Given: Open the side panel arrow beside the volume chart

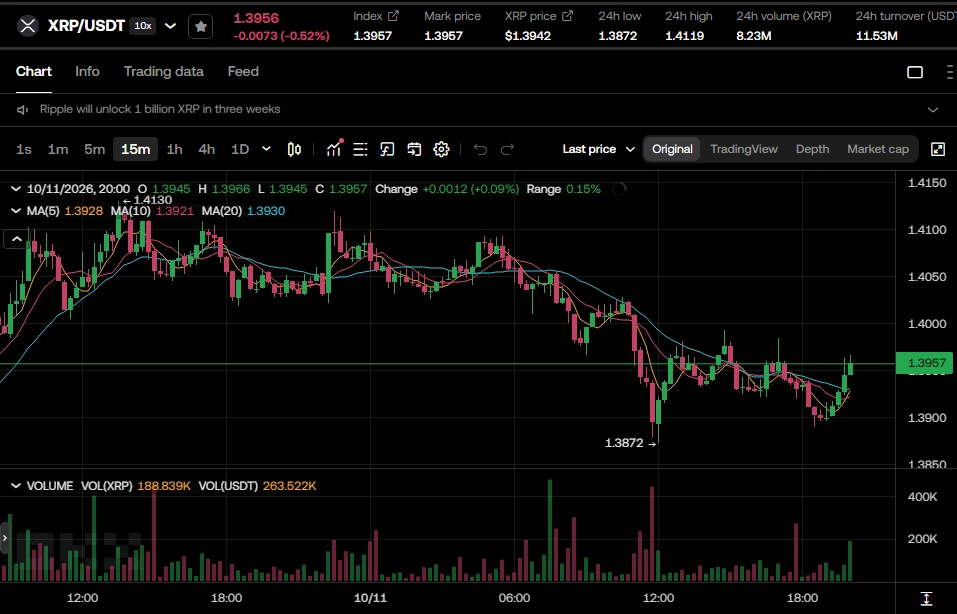Looking at the screenshot, I should (5, 538).
